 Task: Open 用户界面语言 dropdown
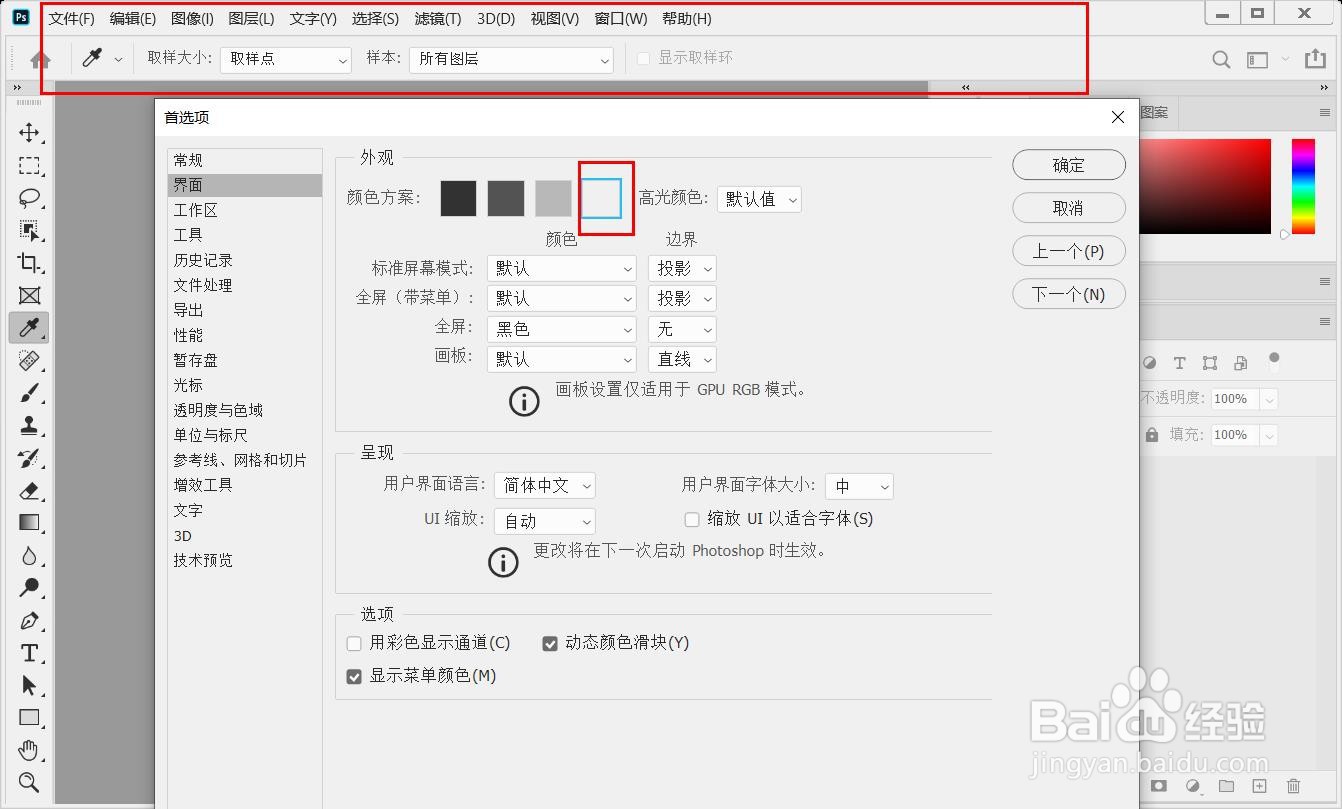tap(545, 485)
